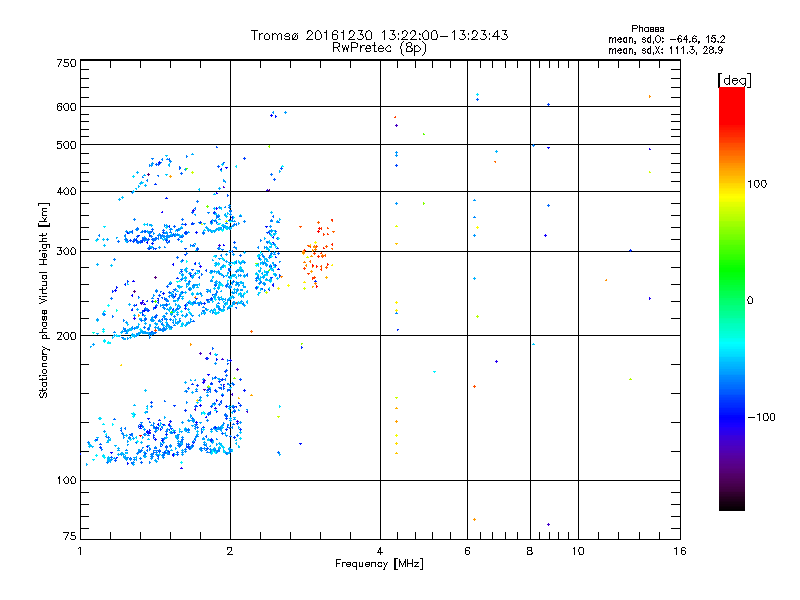This screenshot has height=600, width=800.
Task: Click the y-axis tick label '500'
Action: pyautogui.click(x=66, y=145)
